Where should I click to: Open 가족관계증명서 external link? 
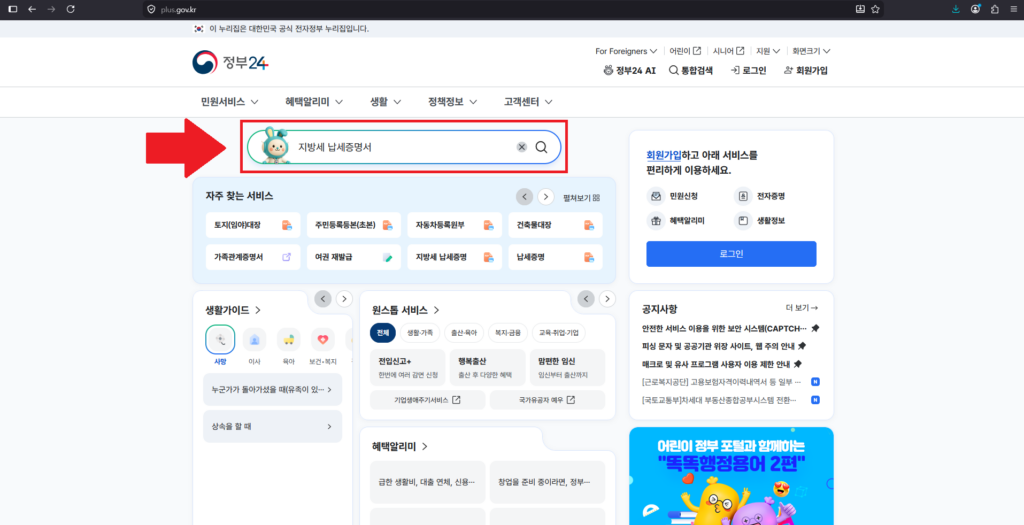point(253,257)
